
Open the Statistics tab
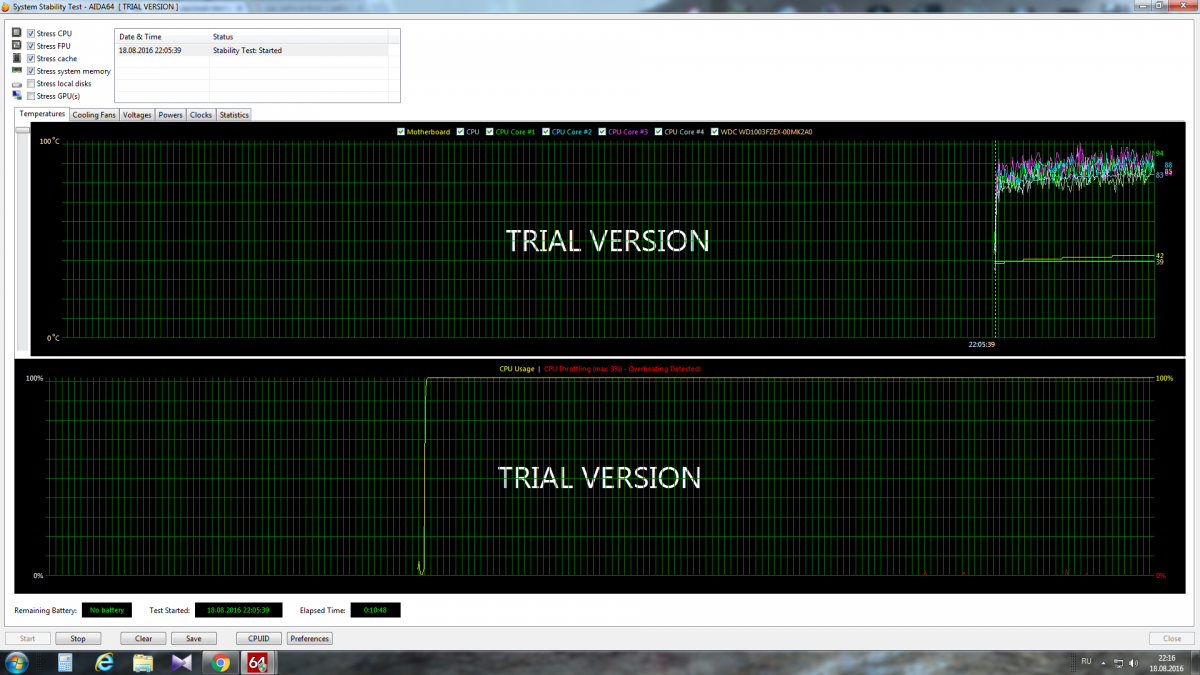tap(234, 115)
